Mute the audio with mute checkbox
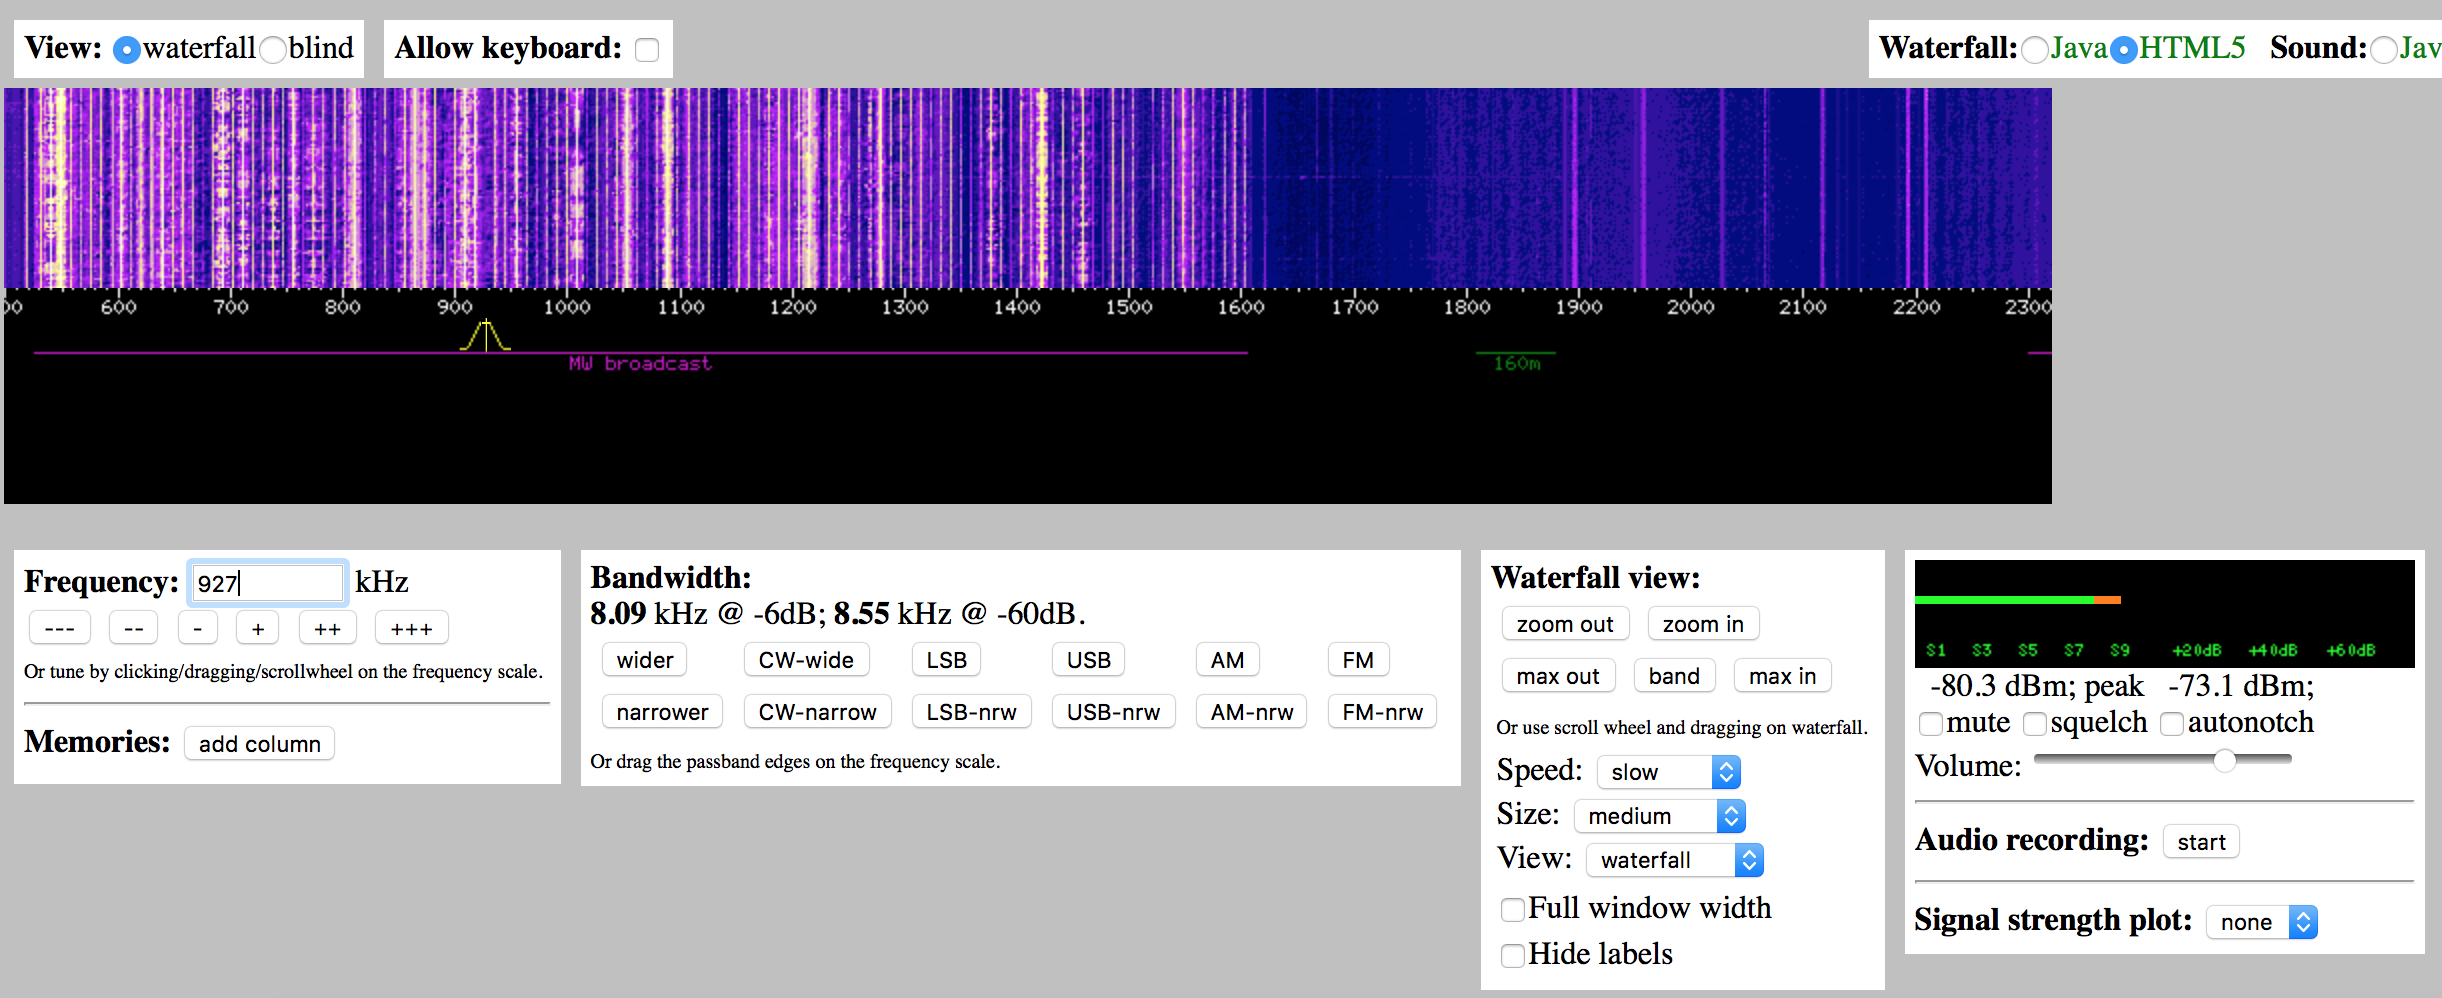The height and width of the screenshot is (998, 2442). click(x=1931, y=724)
